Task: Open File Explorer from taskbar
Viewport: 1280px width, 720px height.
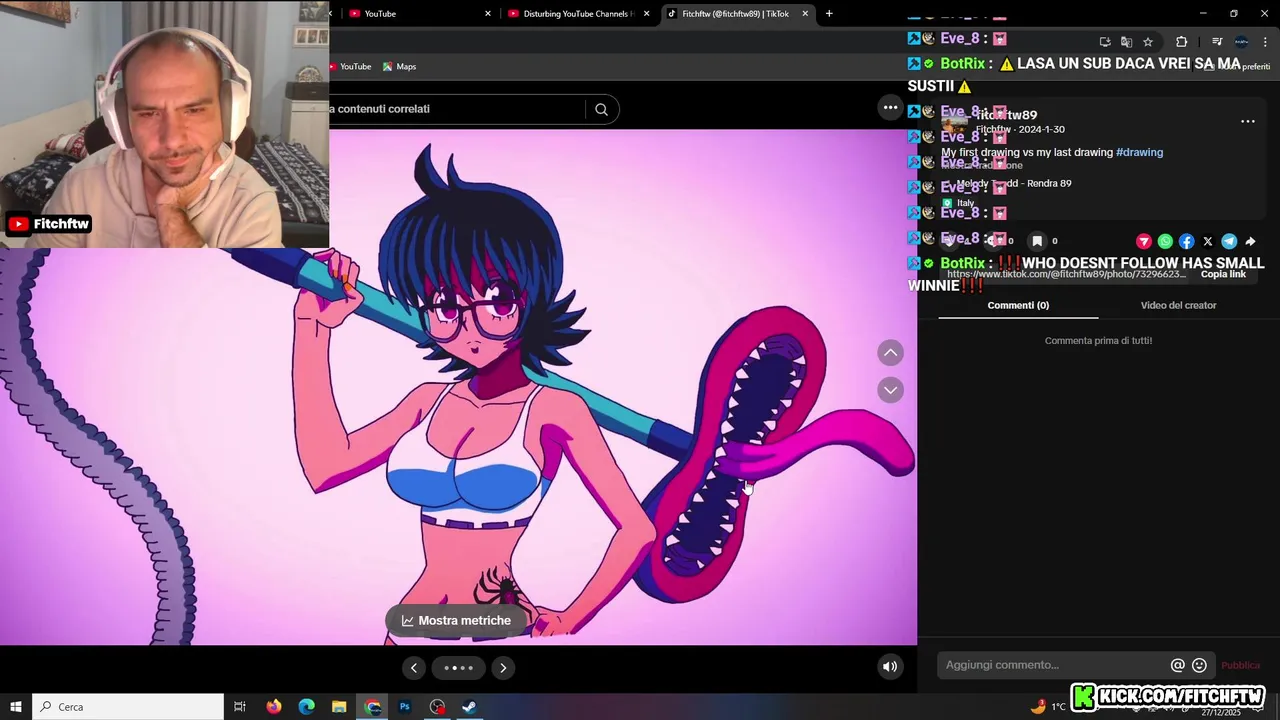Action: (339, 707)
